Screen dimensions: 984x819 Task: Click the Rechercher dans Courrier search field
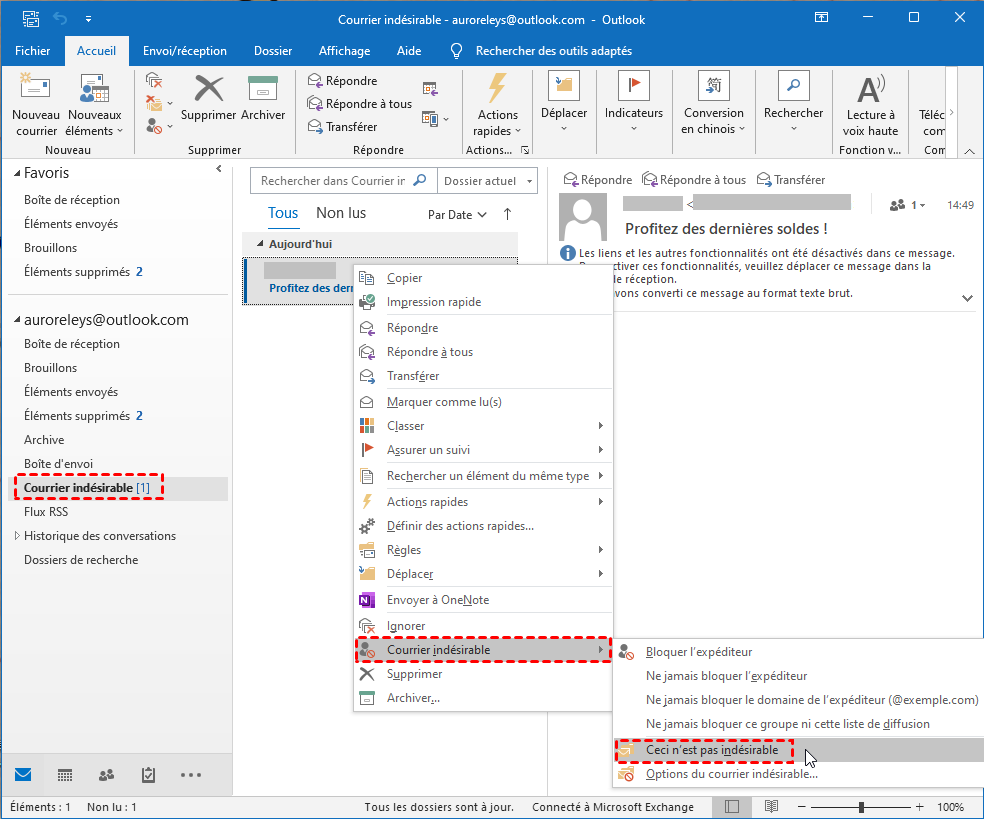tap(333, 181)
